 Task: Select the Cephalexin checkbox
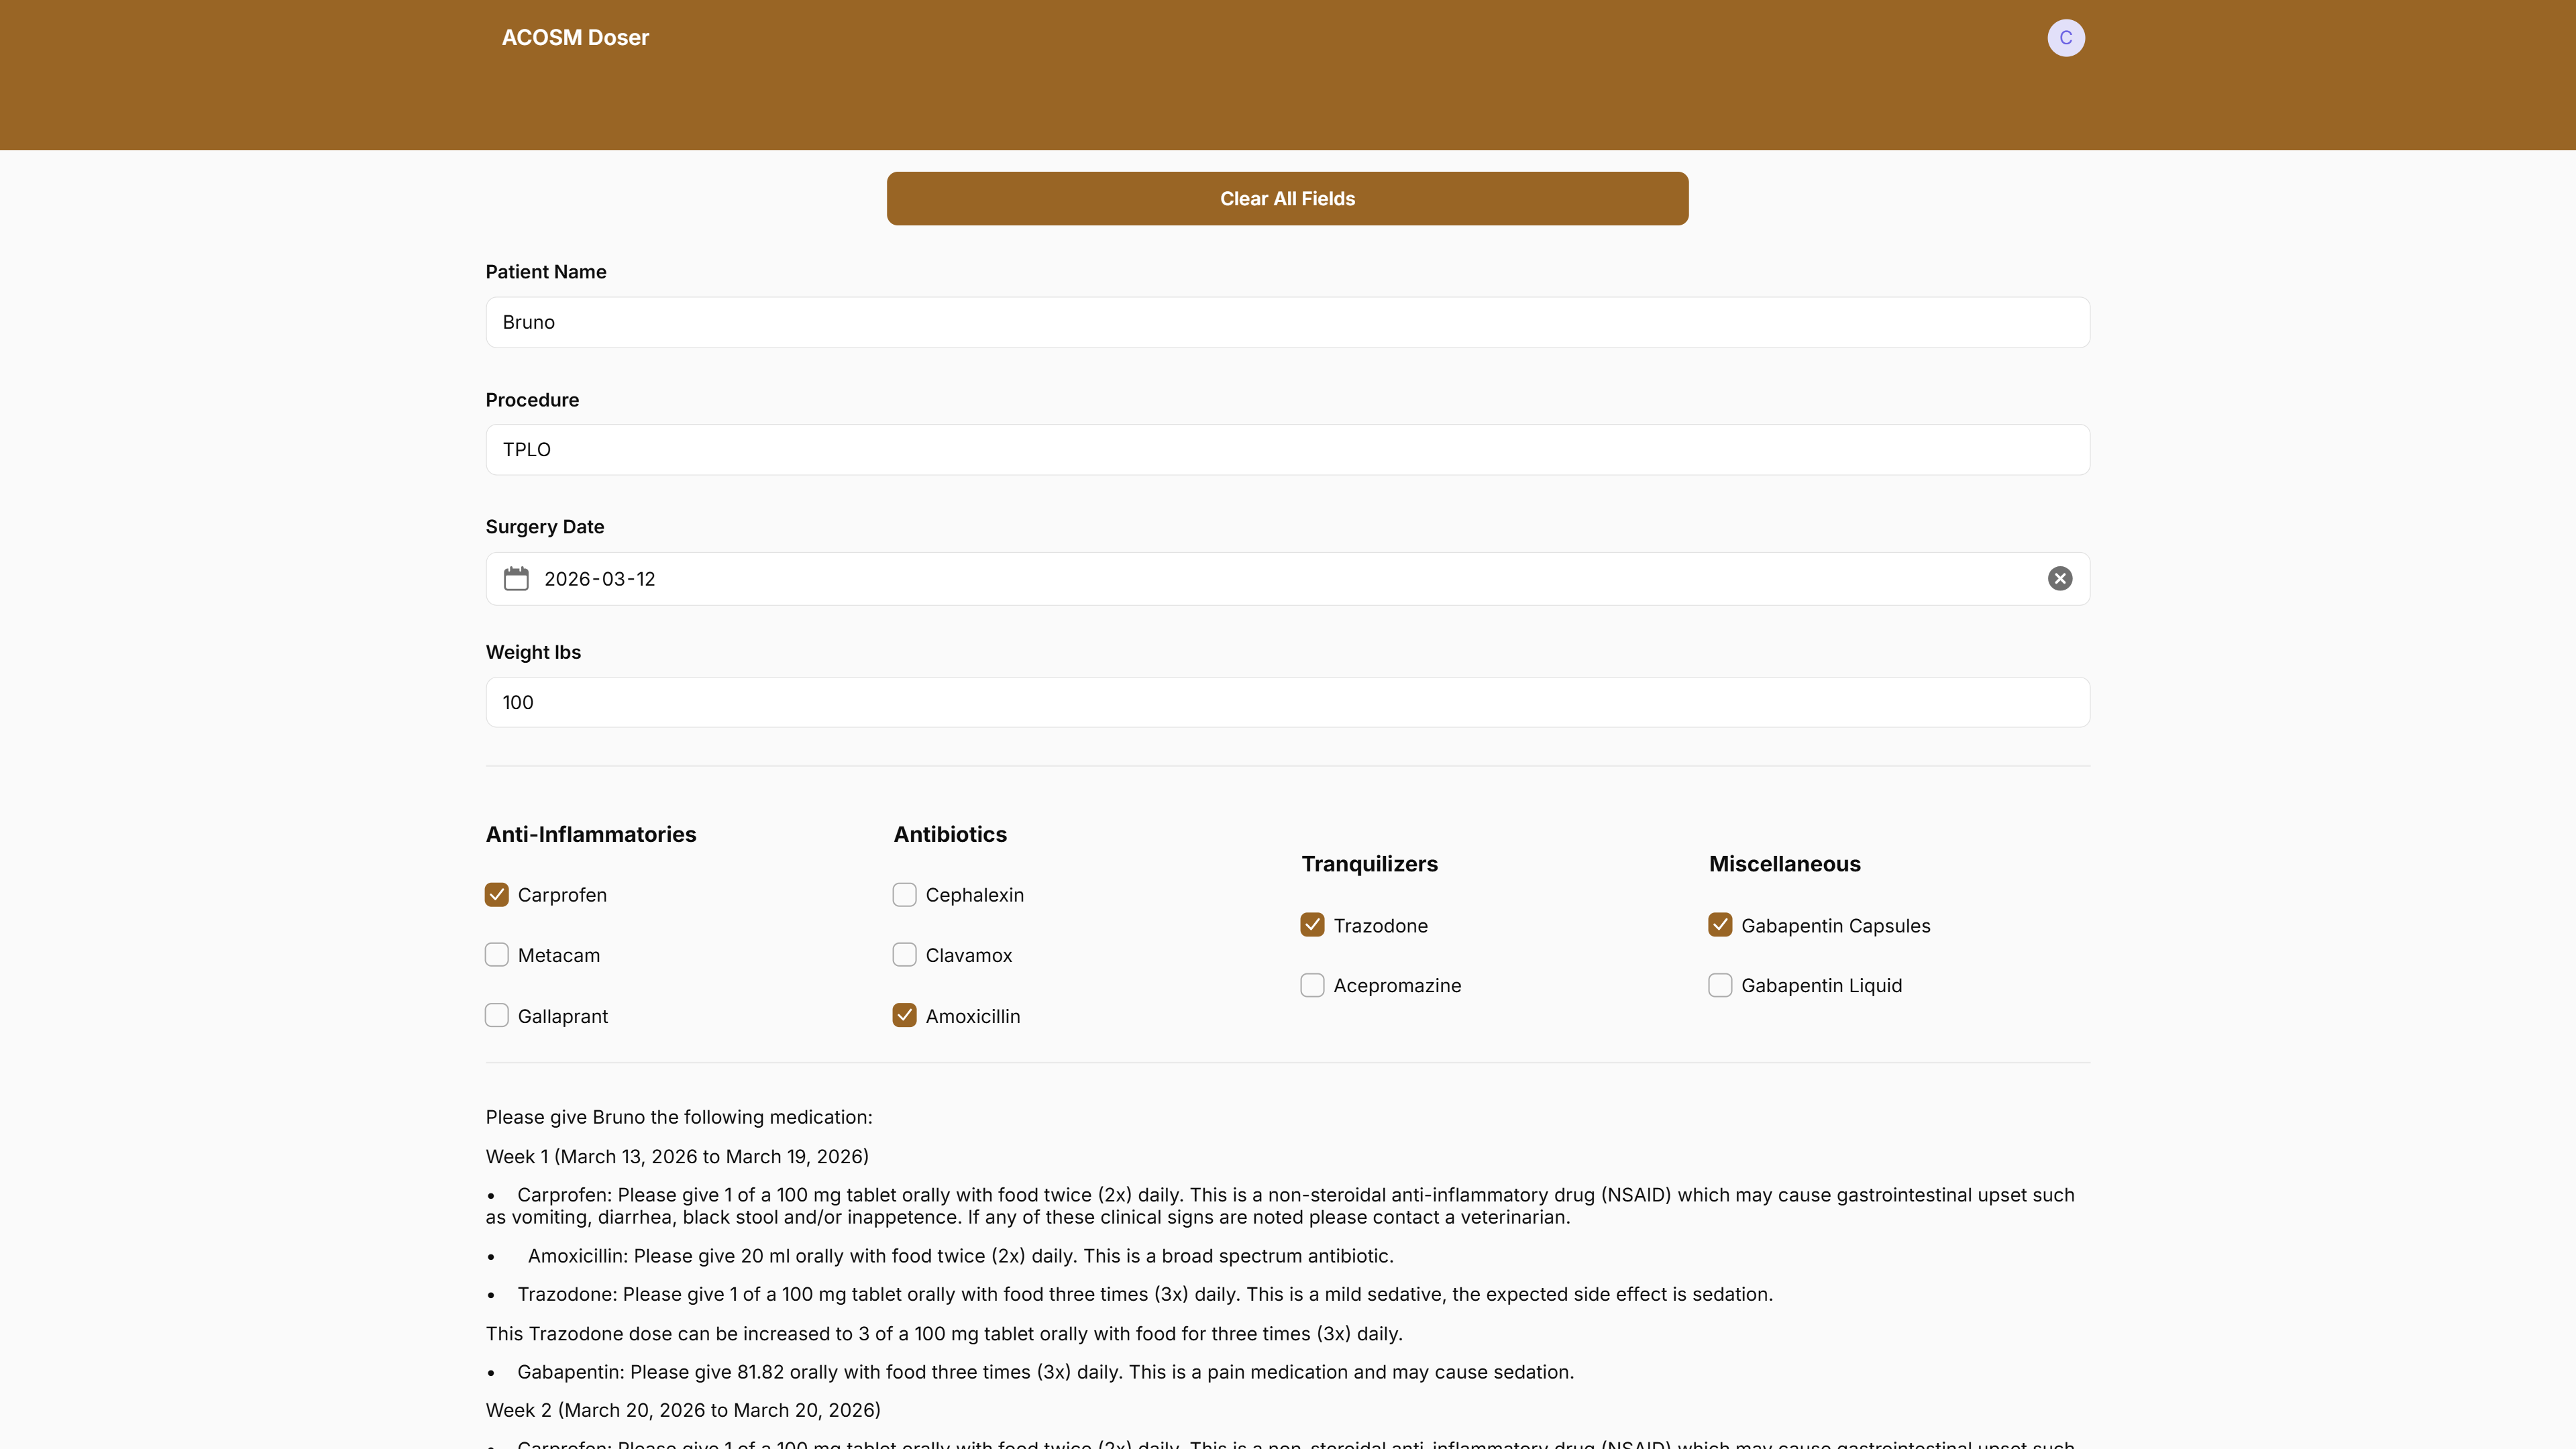tap(905, 895)
